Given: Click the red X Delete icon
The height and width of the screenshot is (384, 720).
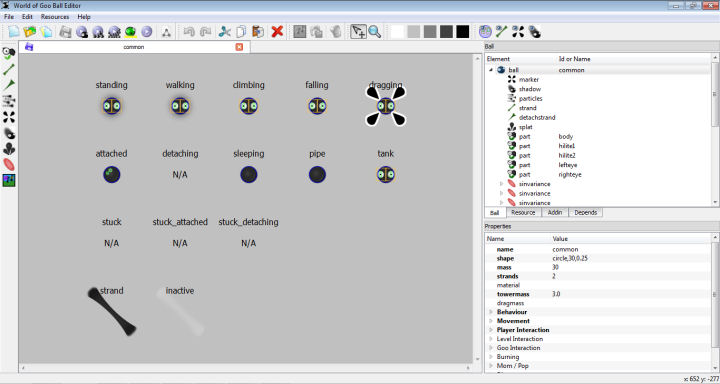Looking at the screenshot, I should tap(277, 32).
